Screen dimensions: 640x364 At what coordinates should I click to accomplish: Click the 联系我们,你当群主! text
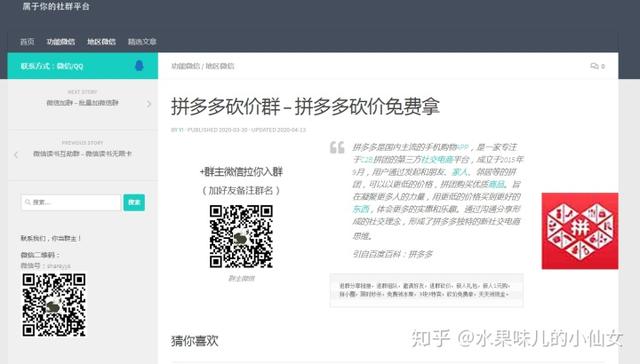(x=51, y=238)
